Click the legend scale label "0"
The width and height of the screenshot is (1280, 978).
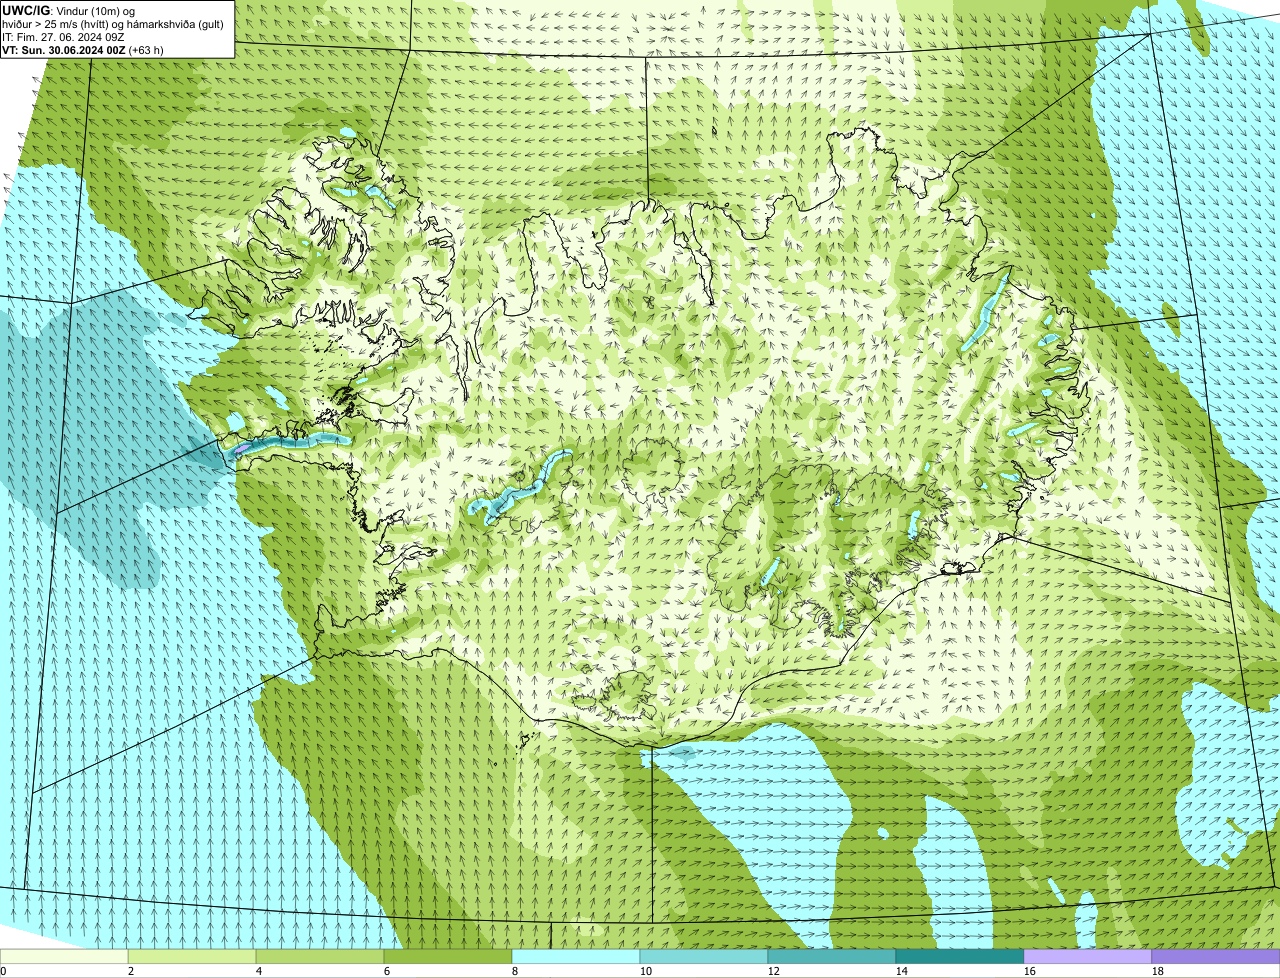[3, 971]
